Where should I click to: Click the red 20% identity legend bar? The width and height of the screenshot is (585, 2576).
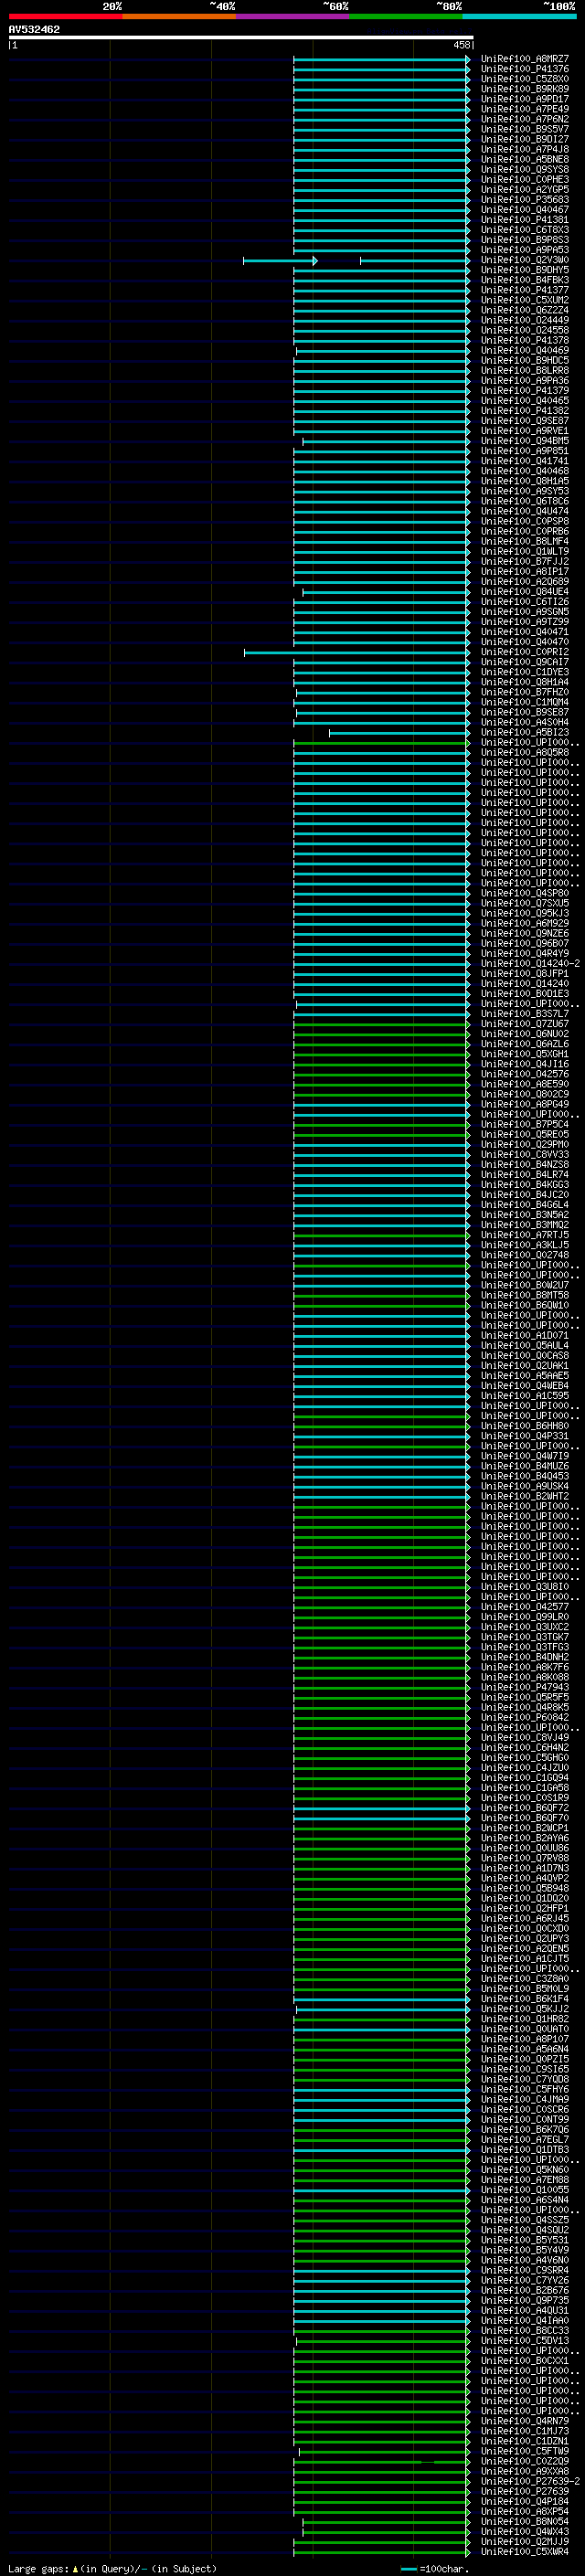pos(65,16)
